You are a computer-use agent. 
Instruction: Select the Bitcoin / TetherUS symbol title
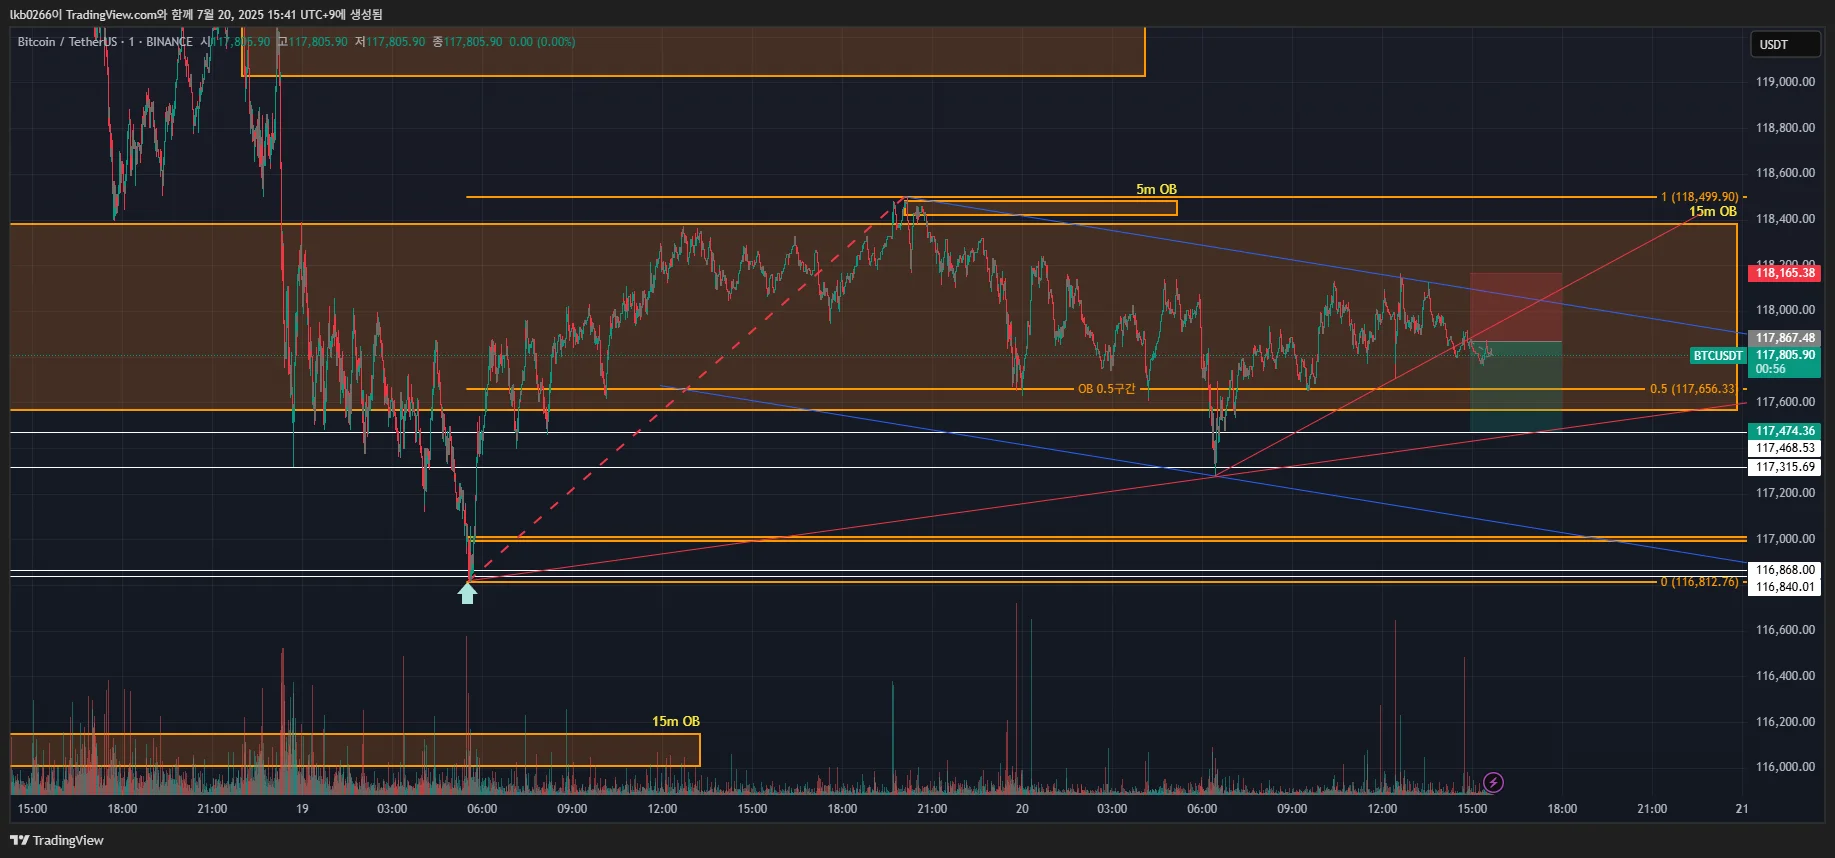[x=67, y=42]
